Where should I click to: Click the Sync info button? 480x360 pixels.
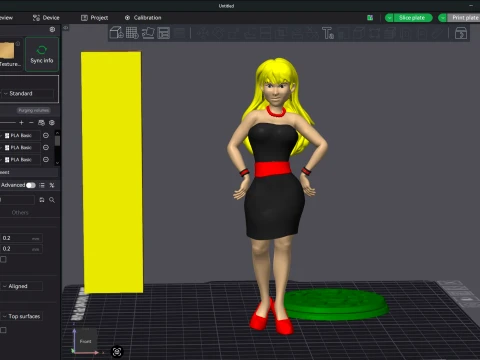42,54
